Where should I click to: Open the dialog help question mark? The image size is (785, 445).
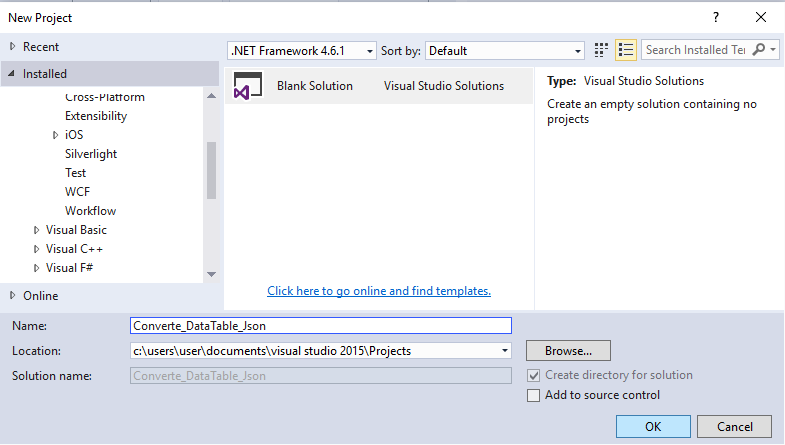click(x=716, y=18)
